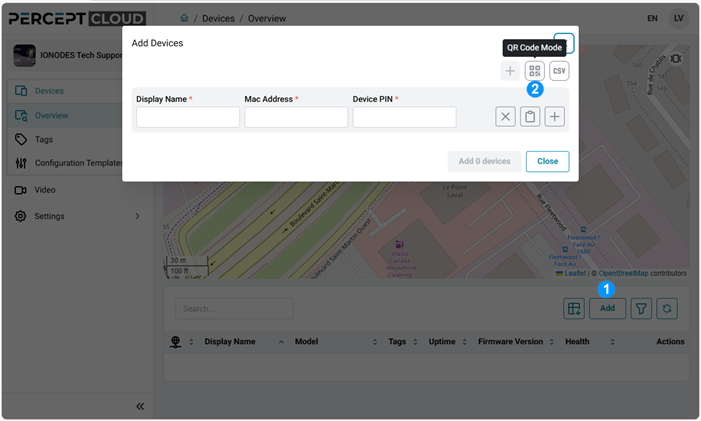Click the CSV import icon

(x=559, y=71)
